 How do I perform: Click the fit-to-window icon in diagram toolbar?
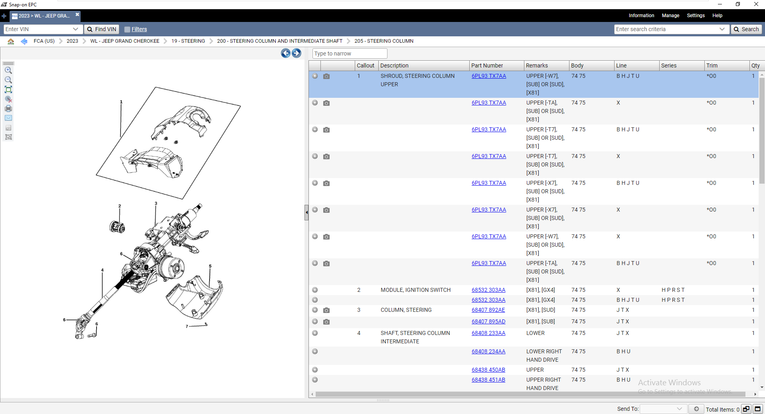(9, 90)
